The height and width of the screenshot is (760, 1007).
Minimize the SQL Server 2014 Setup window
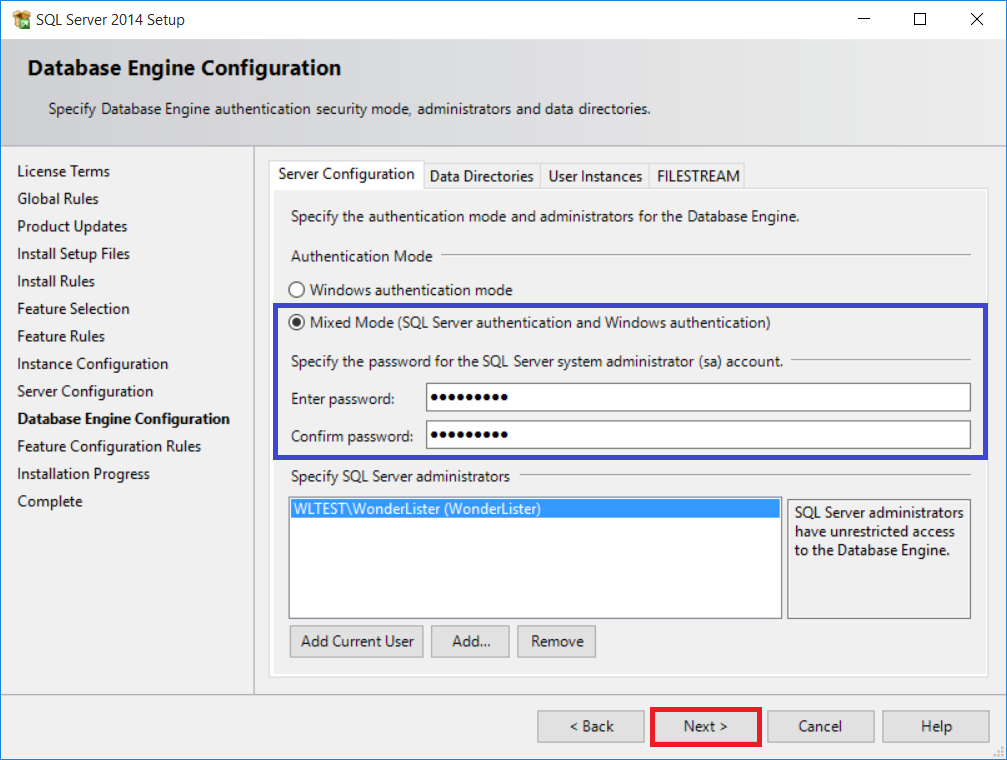pyautogui.click(x=864, y=19)
